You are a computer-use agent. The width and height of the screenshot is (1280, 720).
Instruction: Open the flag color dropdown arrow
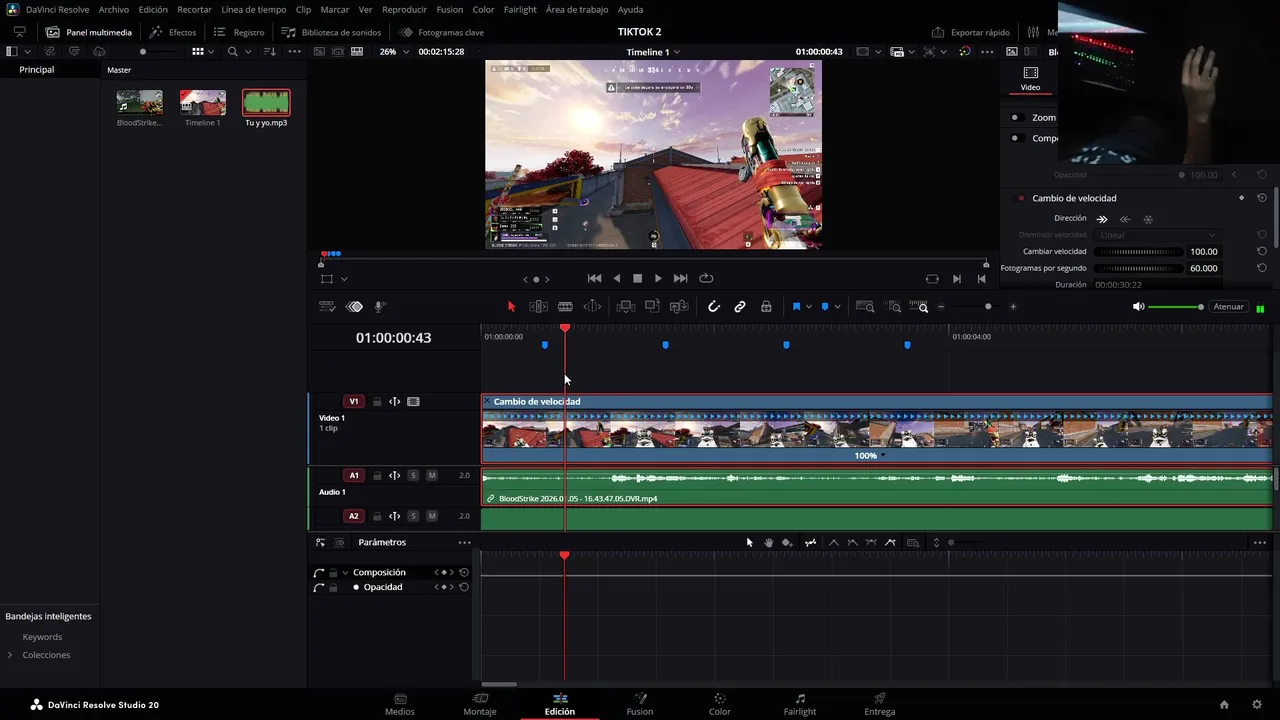[809, 307]
